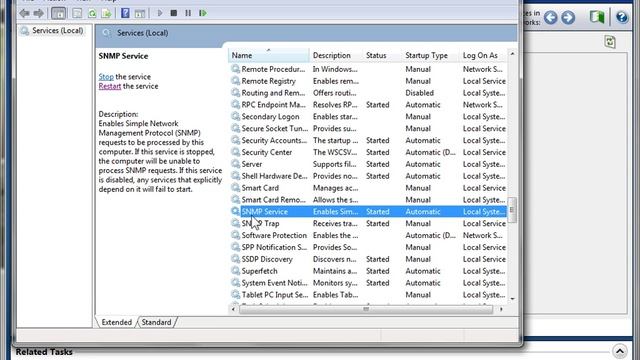The height and width of the screenshot is (360, 640).
Task: Select SPP Notification S... service name
Action: pos(274,247)
